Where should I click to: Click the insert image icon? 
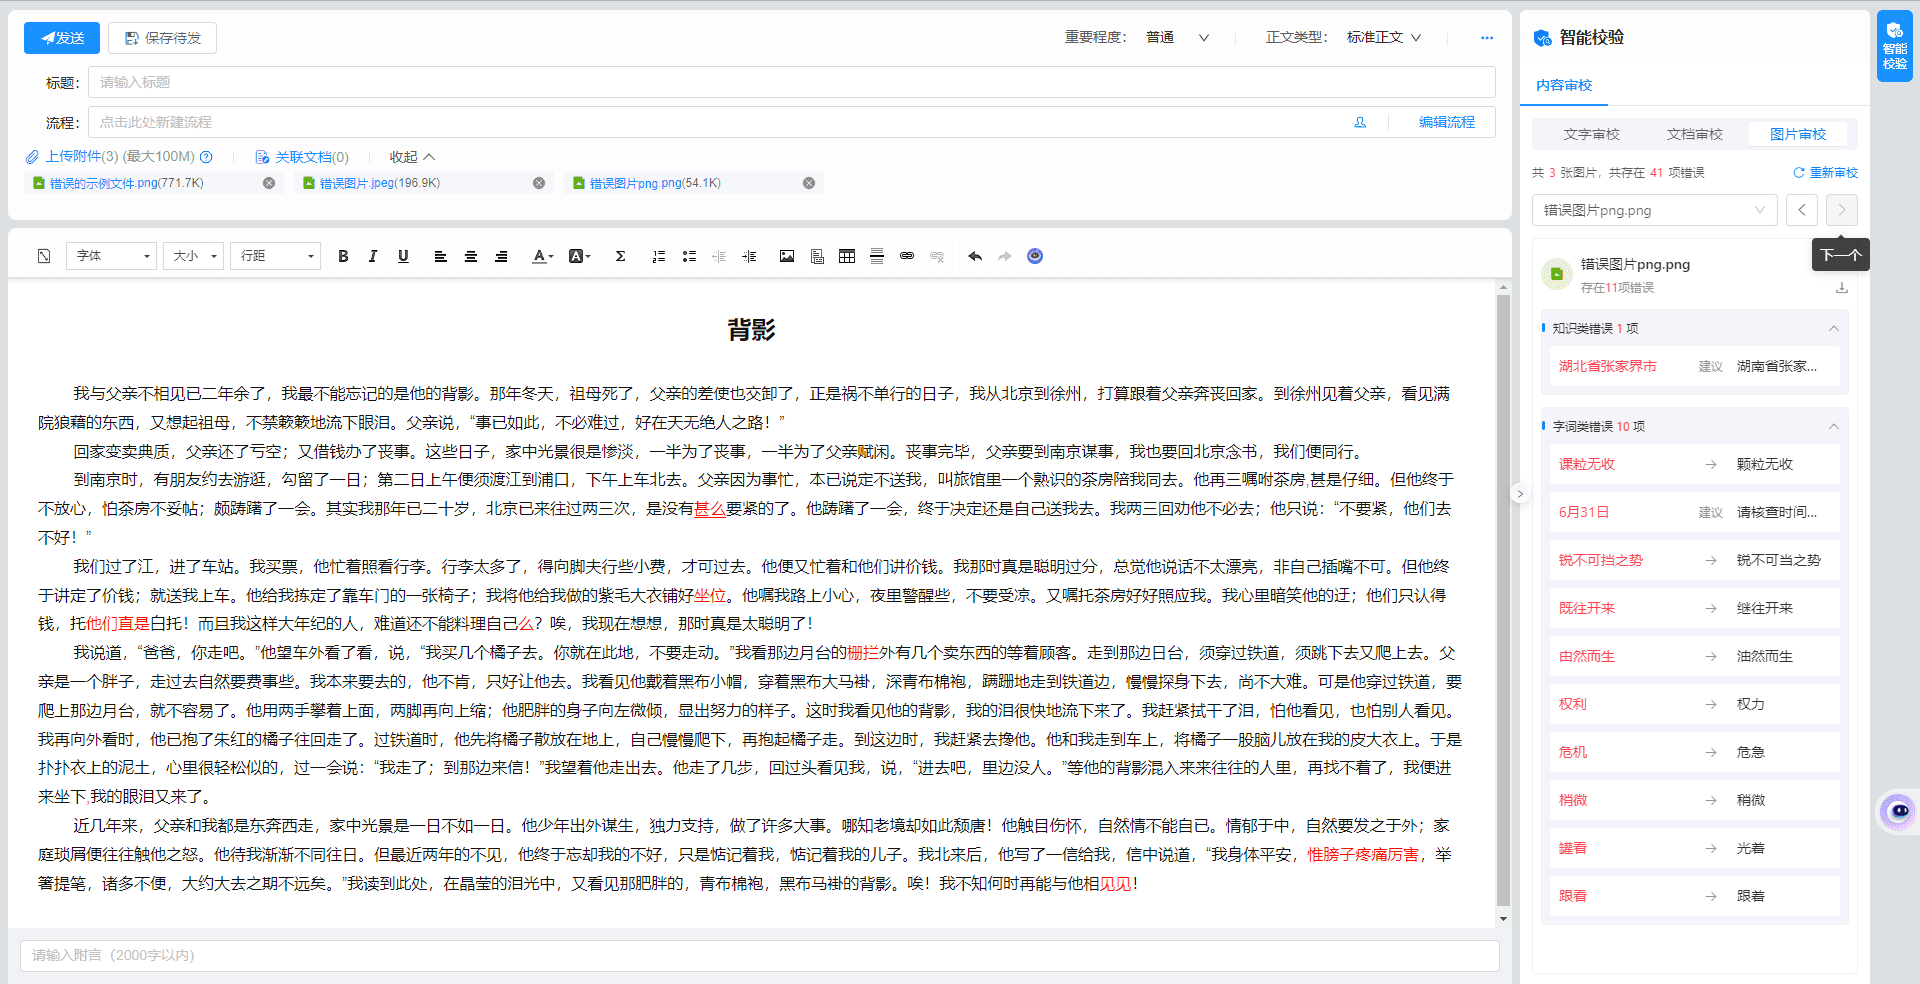(x=787, y=256)
